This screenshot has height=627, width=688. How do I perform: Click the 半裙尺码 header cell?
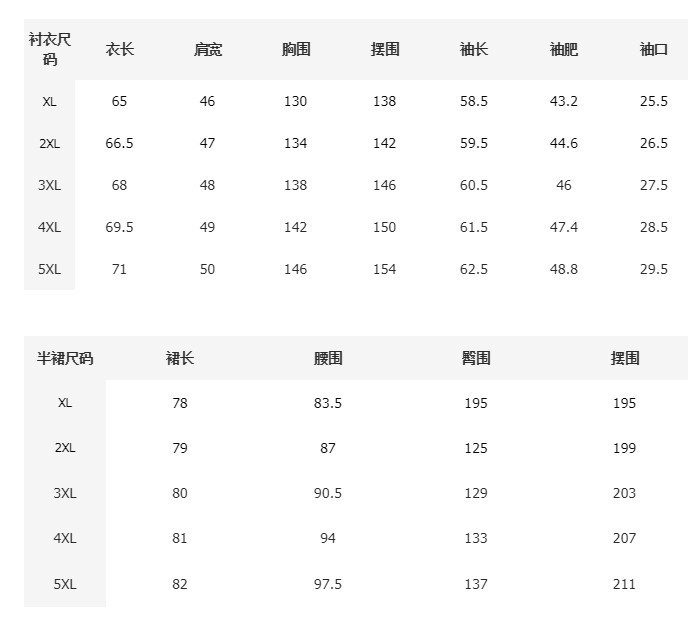pyautogui.click(x=65, y=358)
